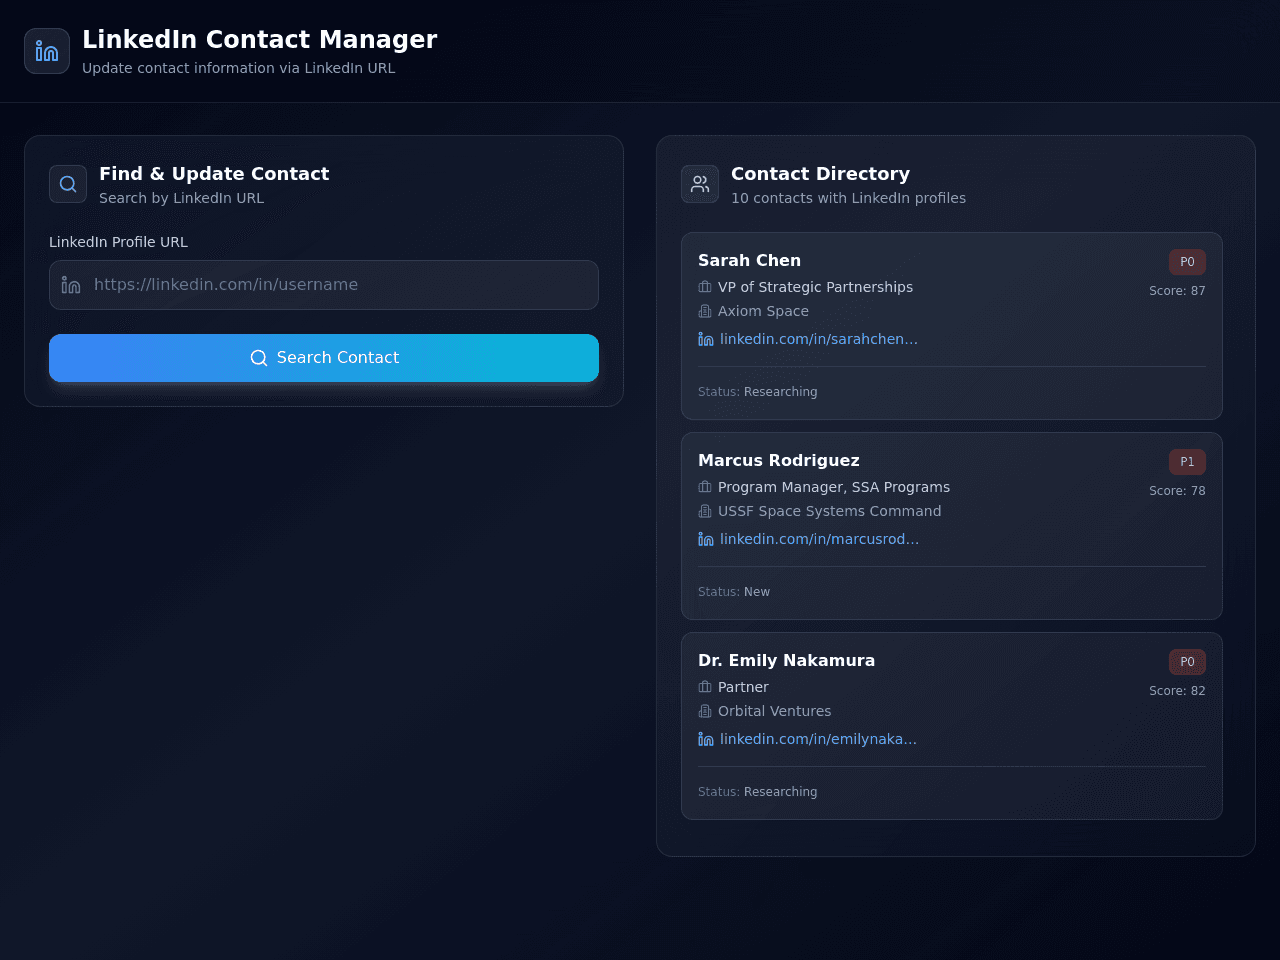The image size is (1280, 960).
Task: Click the Partner title text
Action: click(x=743, y=687)
